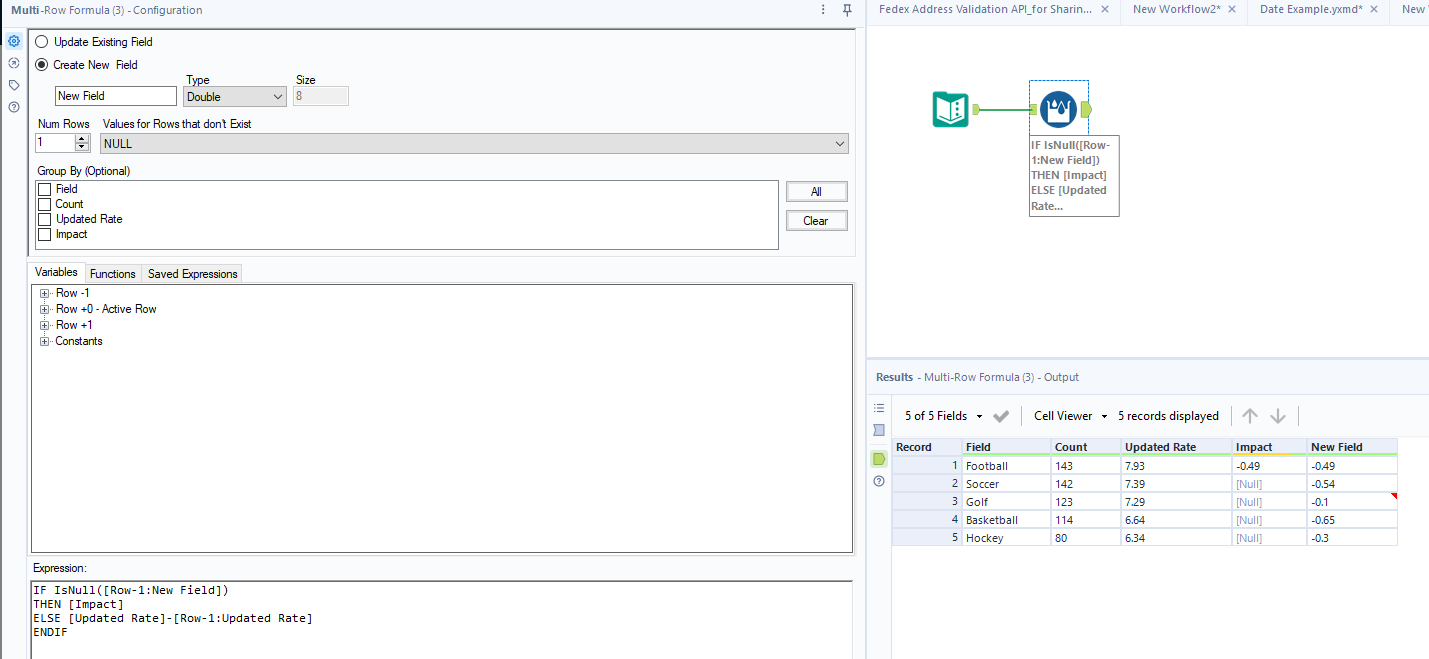This screenshot has height=659, width=1429.
Task: Pin the Configuration window using the pin icon
Action: (x=845, y=9)
